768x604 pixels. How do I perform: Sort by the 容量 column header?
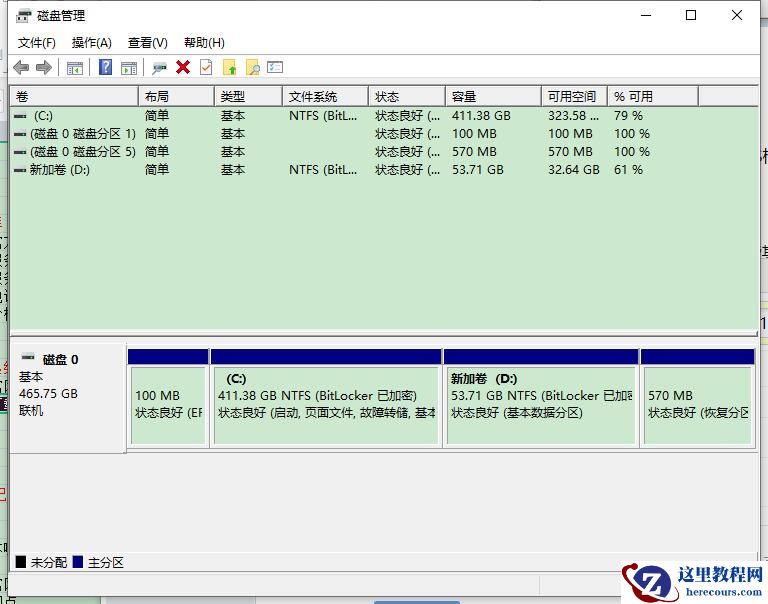[494, 97]
